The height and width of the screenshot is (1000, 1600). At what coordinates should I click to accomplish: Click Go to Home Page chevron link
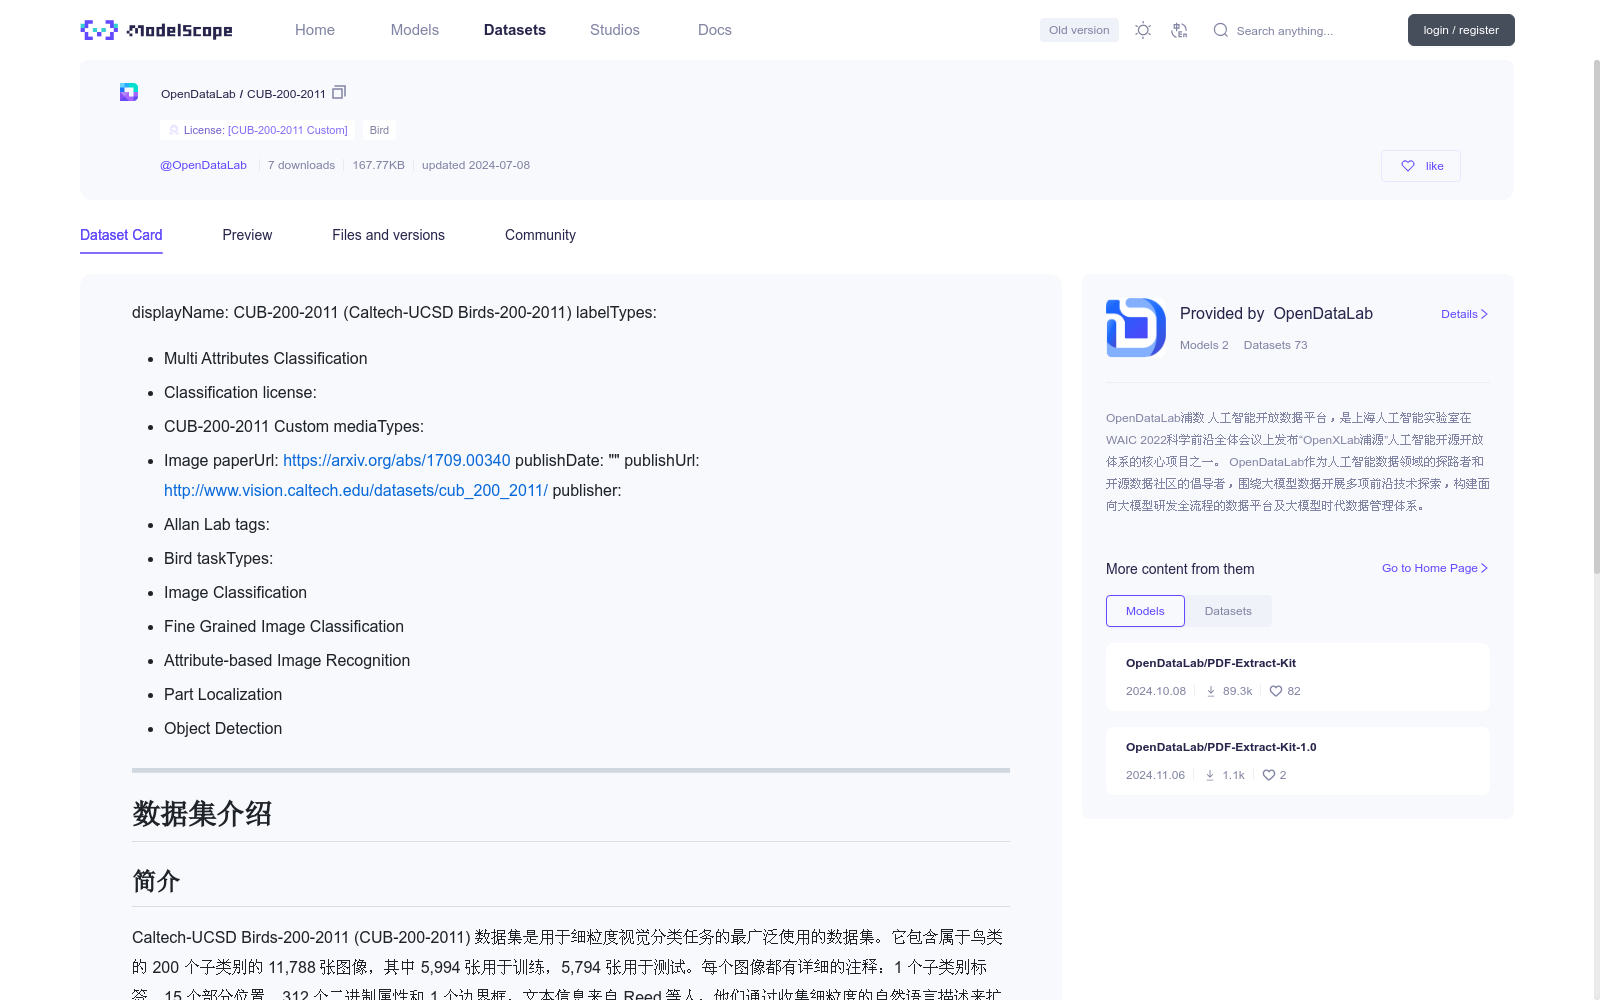(1435, 568)
